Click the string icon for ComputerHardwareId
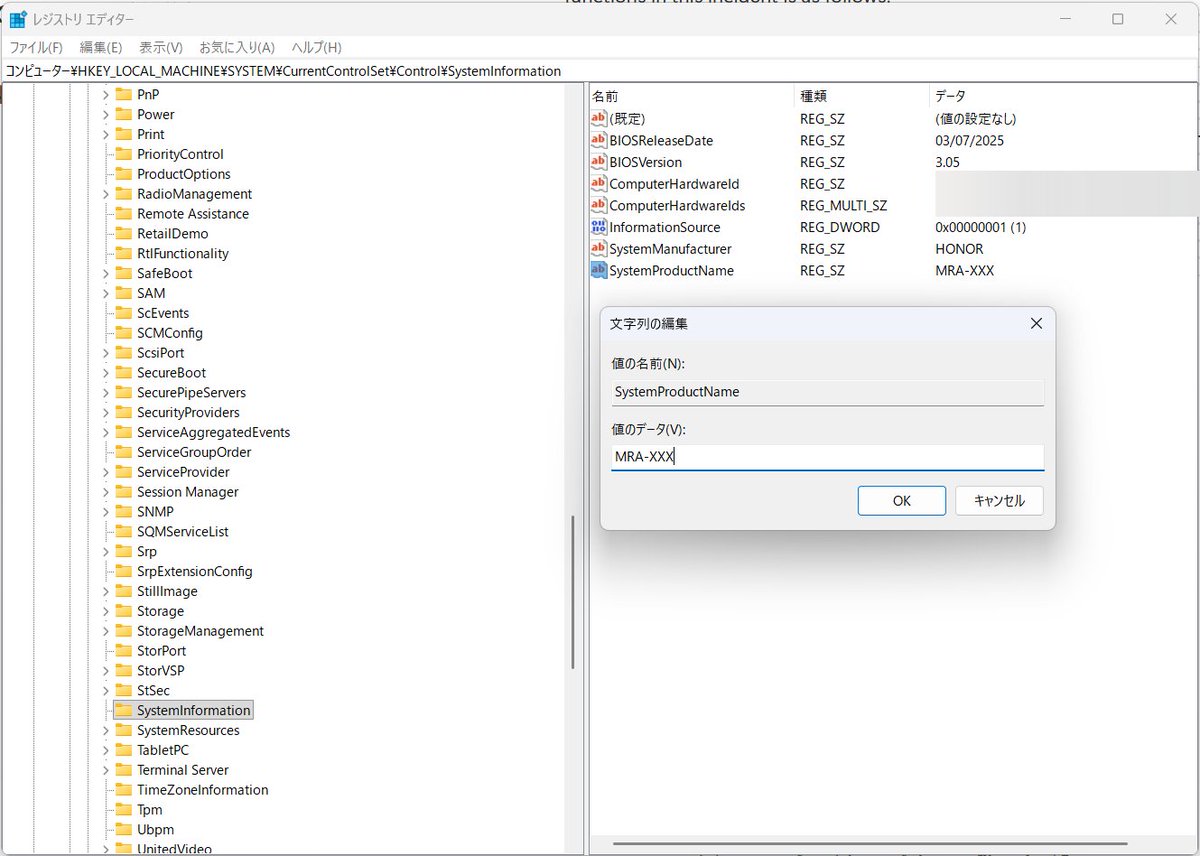The image size is (1200, 856). click(x=599, y=184)
